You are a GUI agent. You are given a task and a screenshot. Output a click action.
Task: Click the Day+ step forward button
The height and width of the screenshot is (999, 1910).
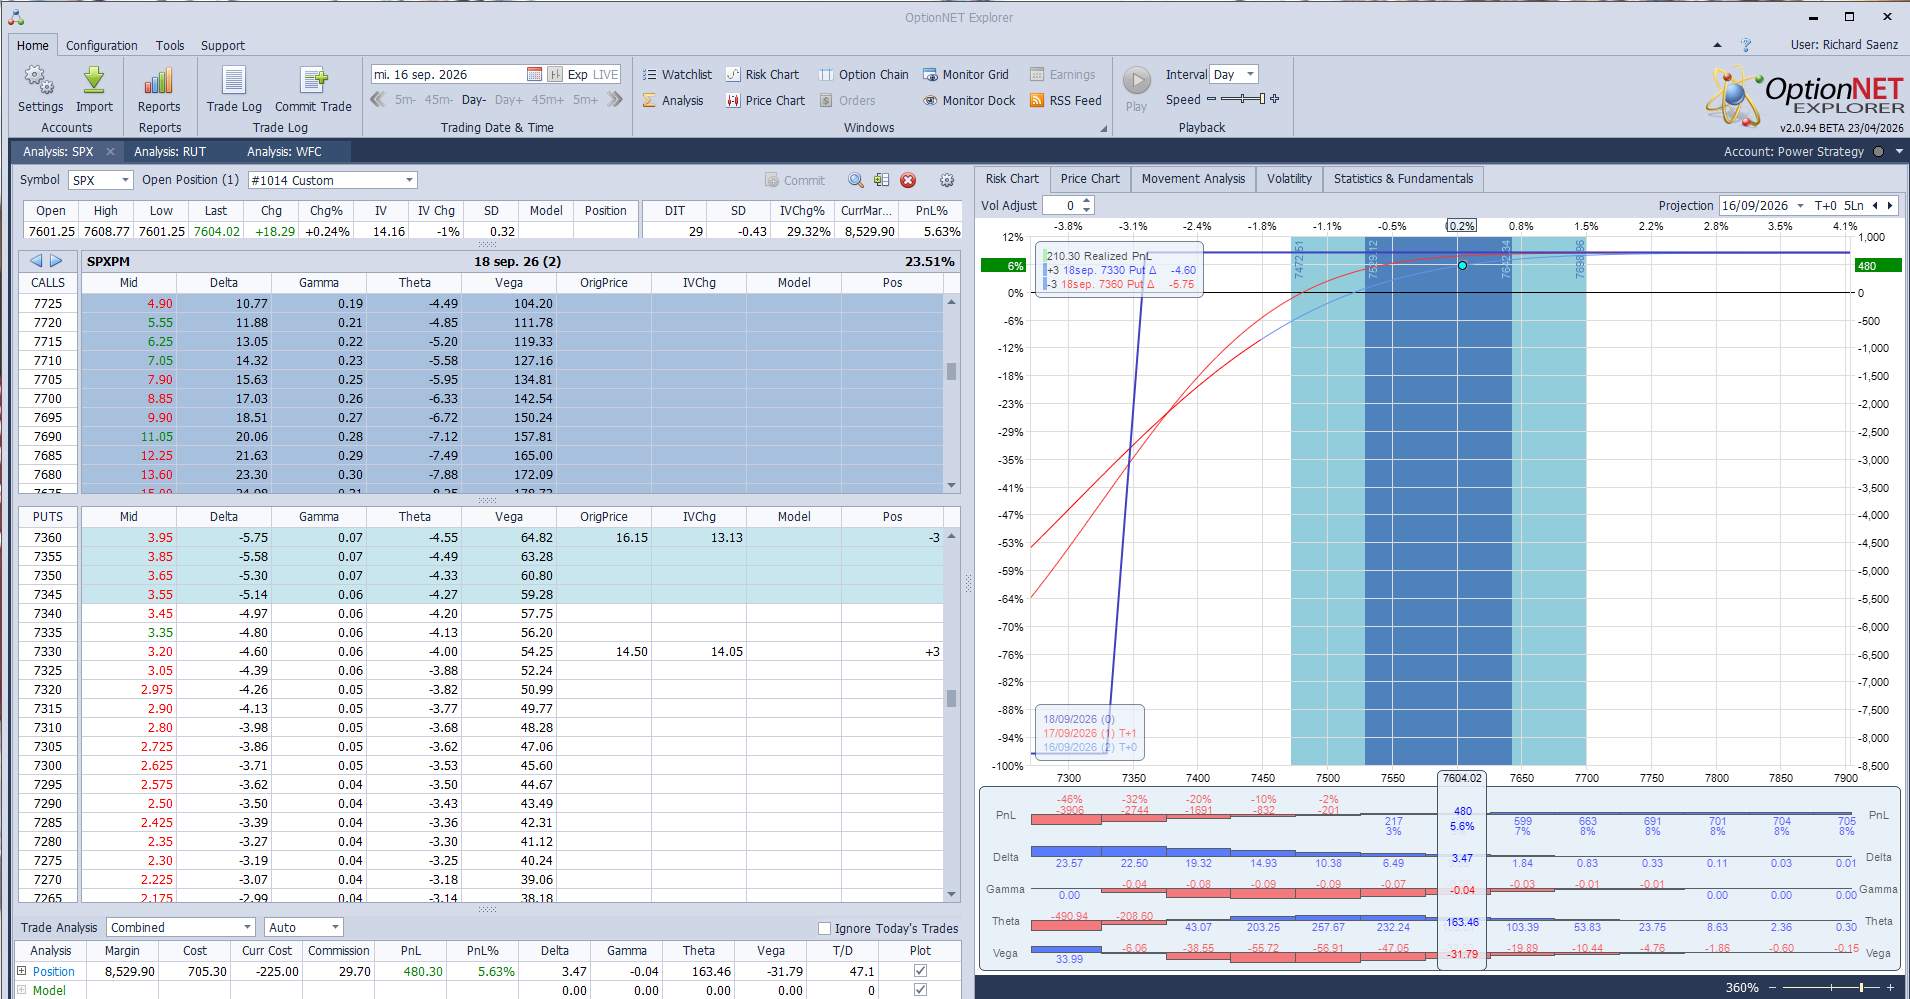pos(509,100)
